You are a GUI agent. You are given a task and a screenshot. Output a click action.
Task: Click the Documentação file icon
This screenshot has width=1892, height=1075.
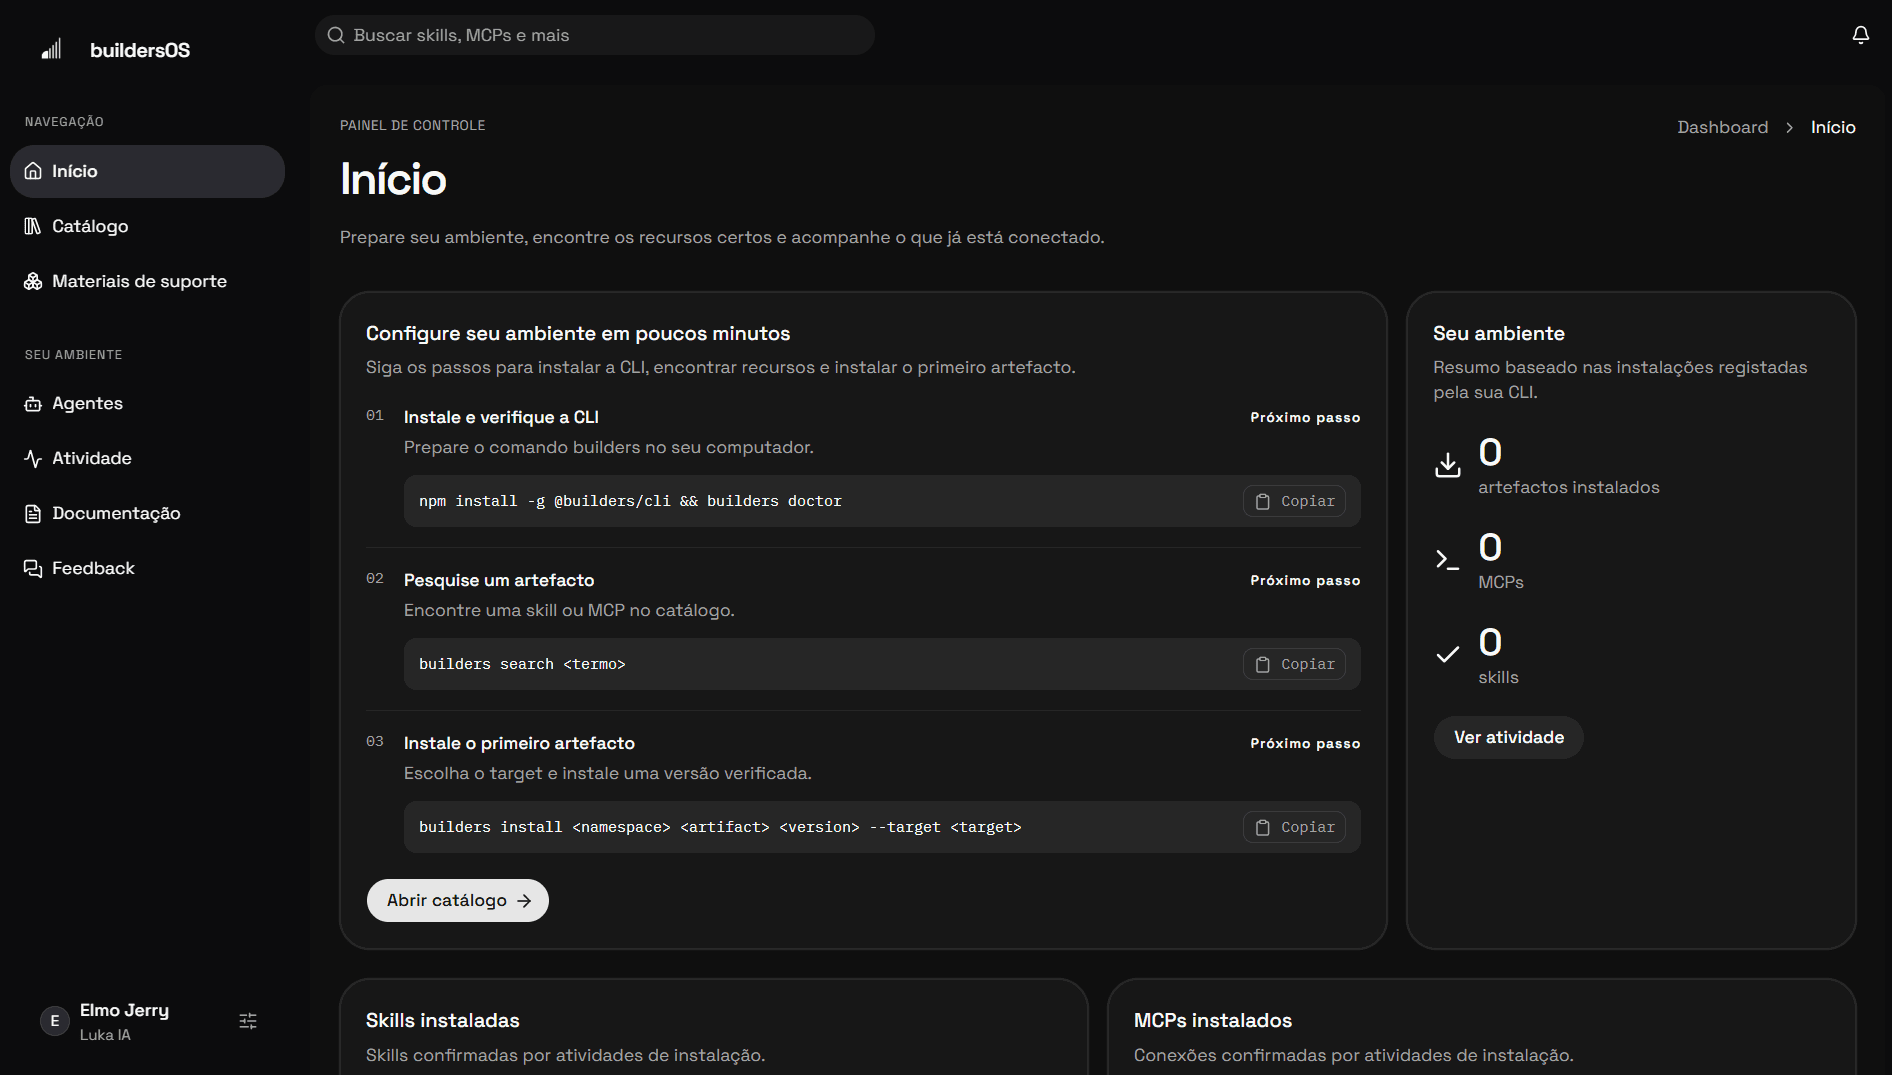pyautogui.click(x=33, y=513)
